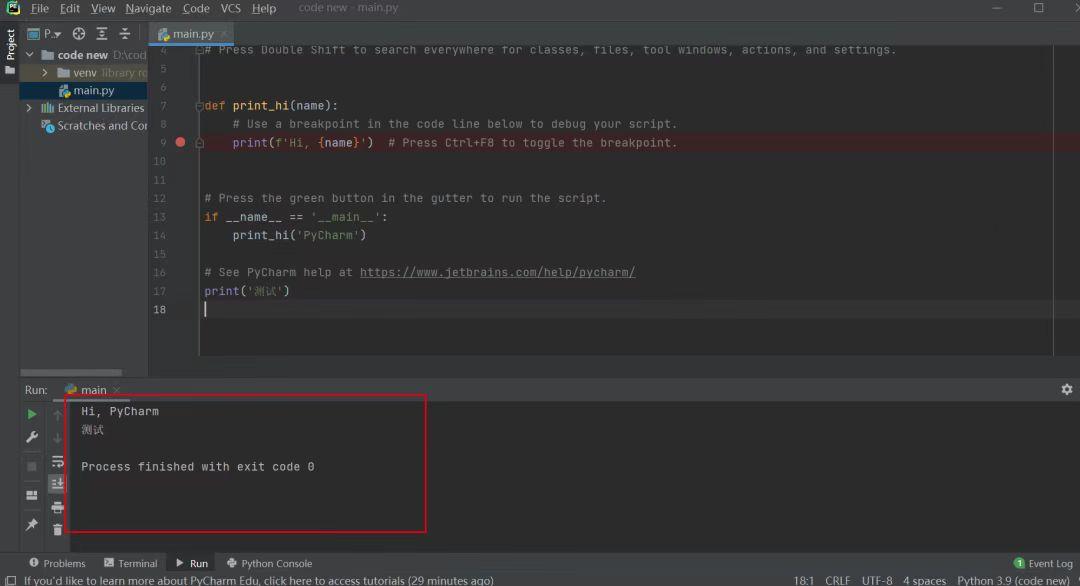Viewport: 1080px width, 586px height.
Task: Open the Code menu
Action: (196, 8)
